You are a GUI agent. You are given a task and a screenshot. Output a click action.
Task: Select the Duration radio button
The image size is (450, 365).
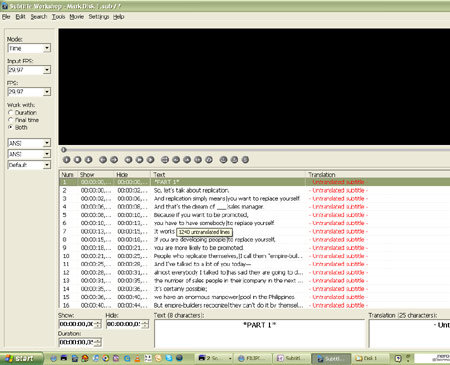(11, 113)
